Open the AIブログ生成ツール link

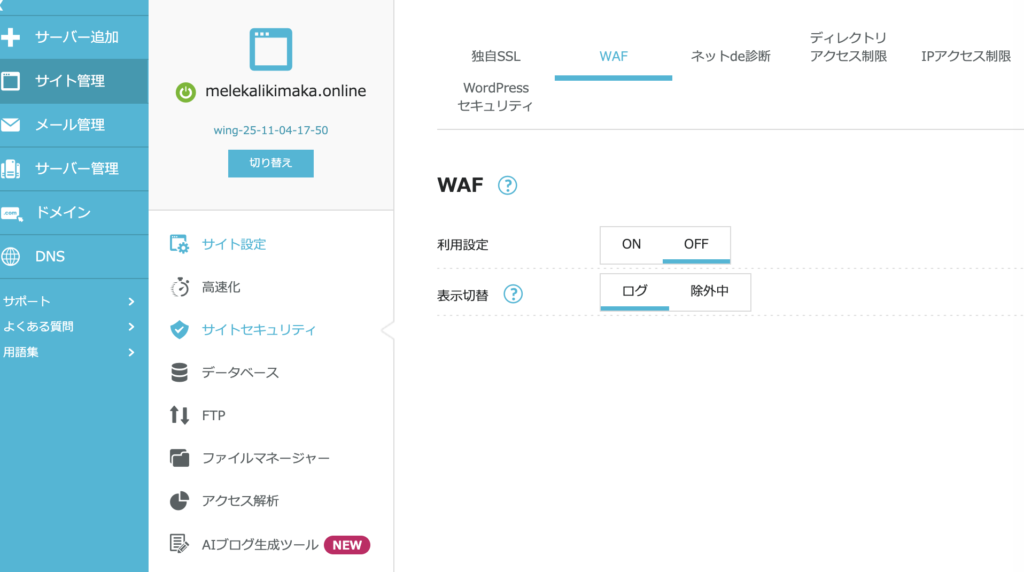coord(260,545)
